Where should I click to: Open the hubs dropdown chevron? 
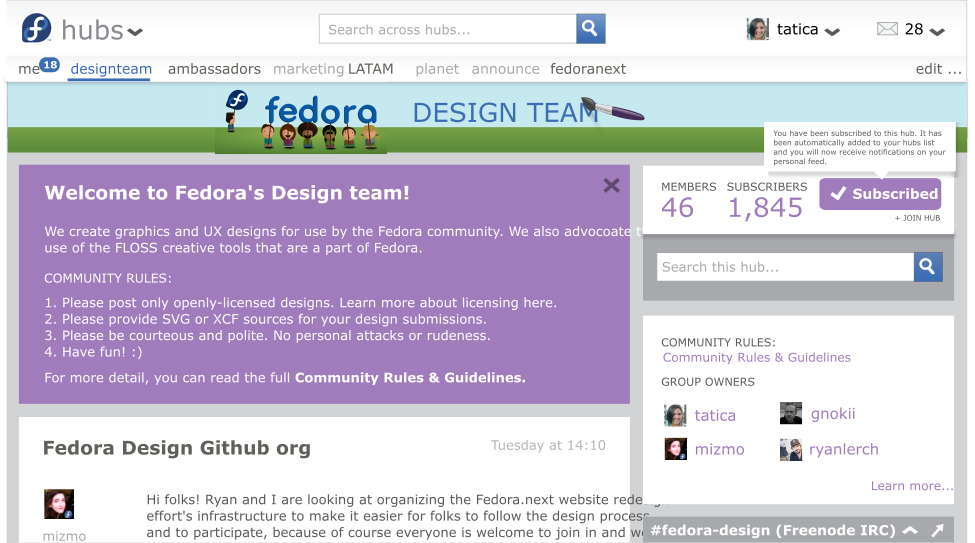click(x=135, y=32)
